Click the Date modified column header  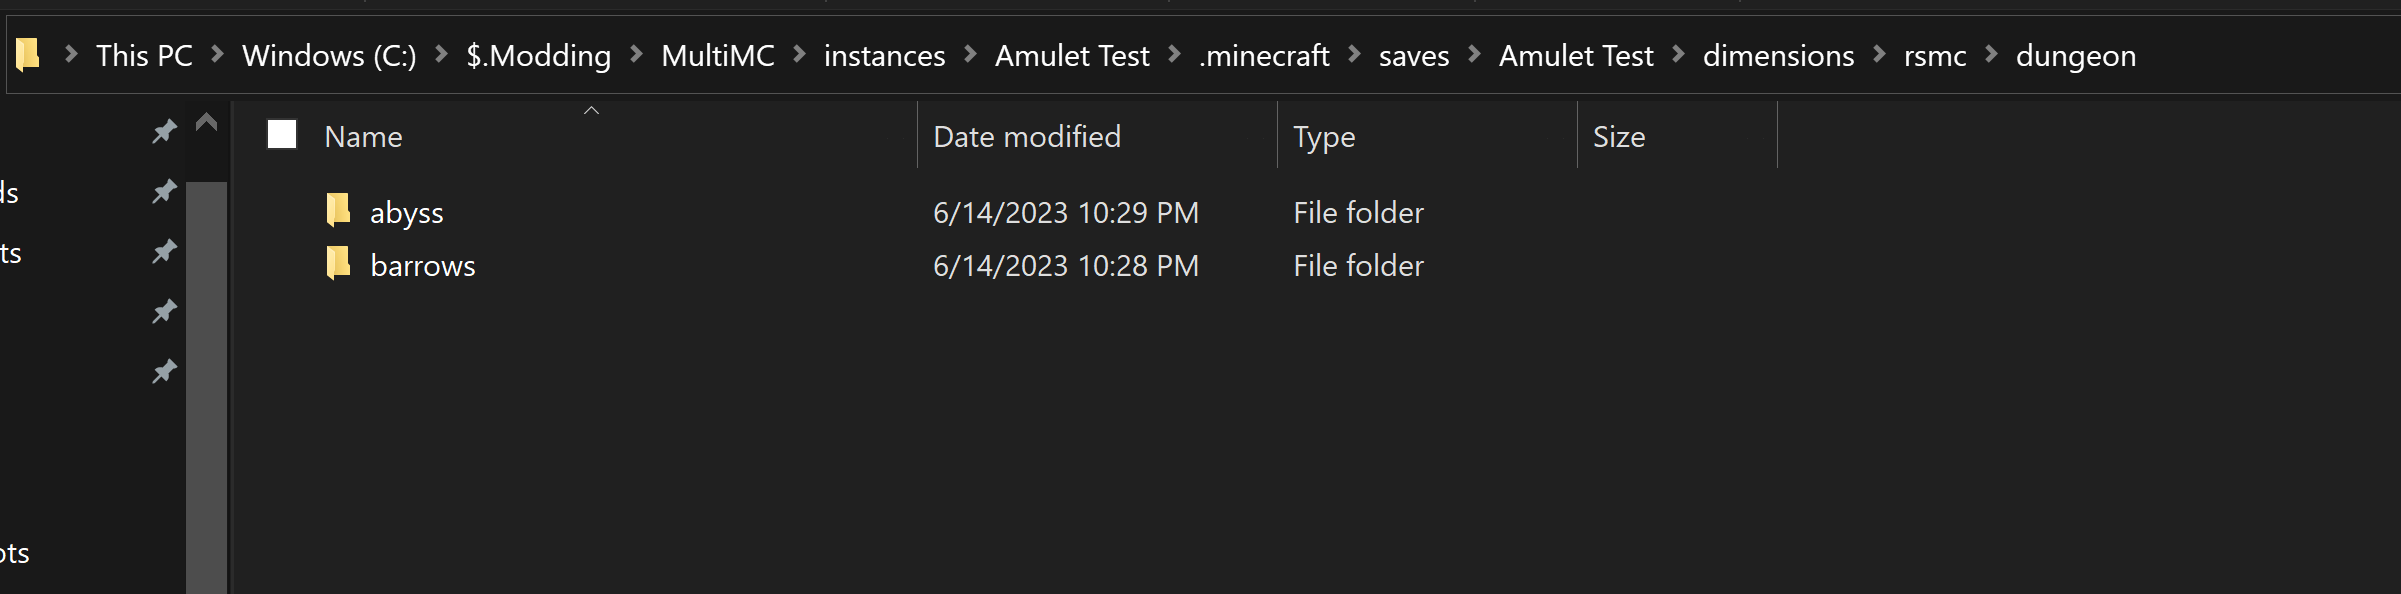coord(1026,135)
